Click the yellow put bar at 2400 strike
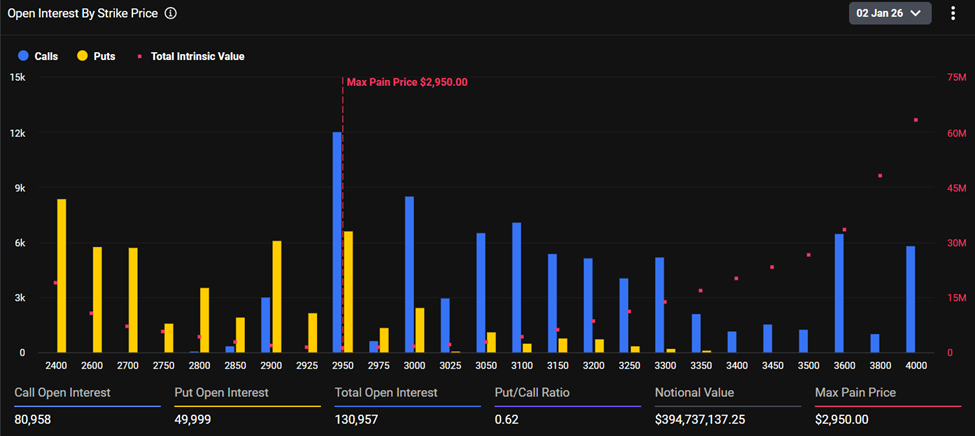Screen dimensions: 975x436 62,275
